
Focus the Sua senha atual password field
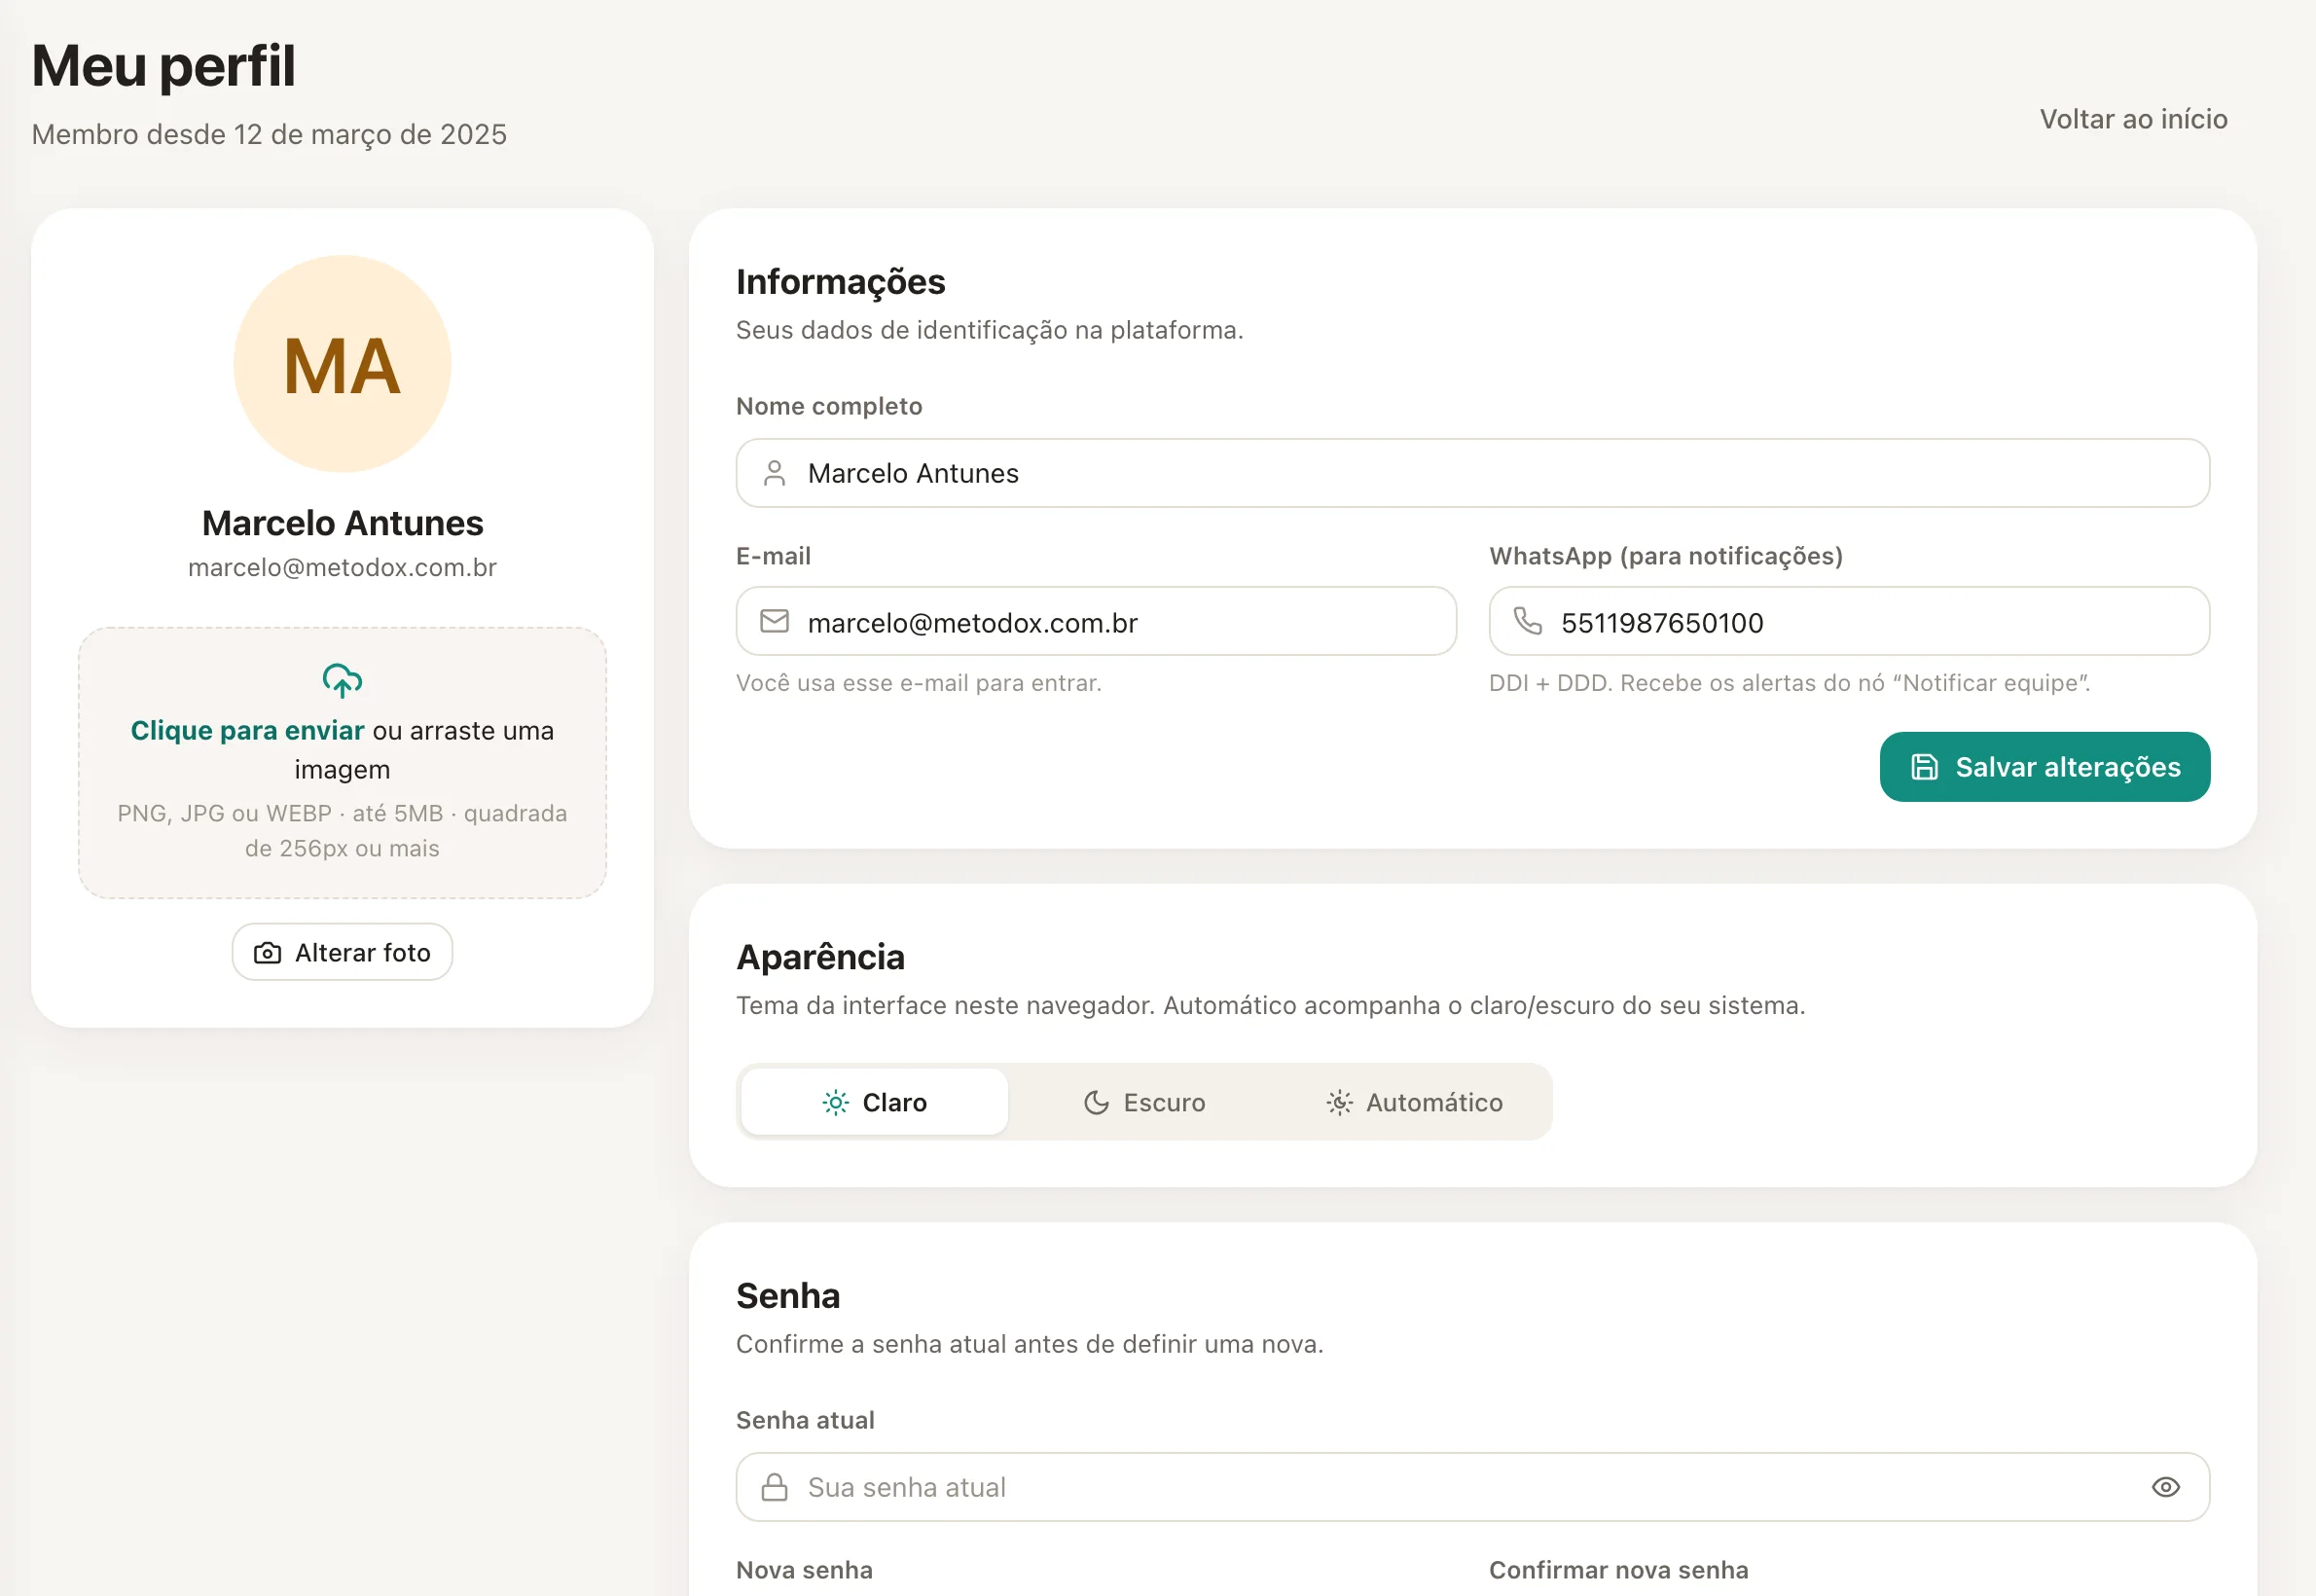click(x=1472, y=1487)
